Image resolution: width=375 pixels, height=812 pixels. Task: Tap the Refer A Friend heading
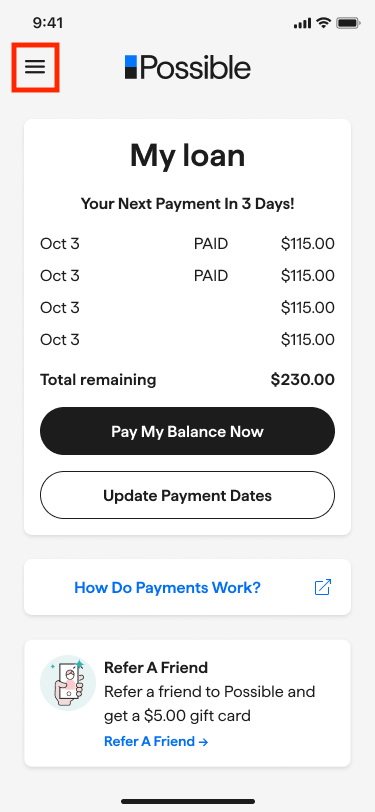pyautogui.click(x=156, y=668)
